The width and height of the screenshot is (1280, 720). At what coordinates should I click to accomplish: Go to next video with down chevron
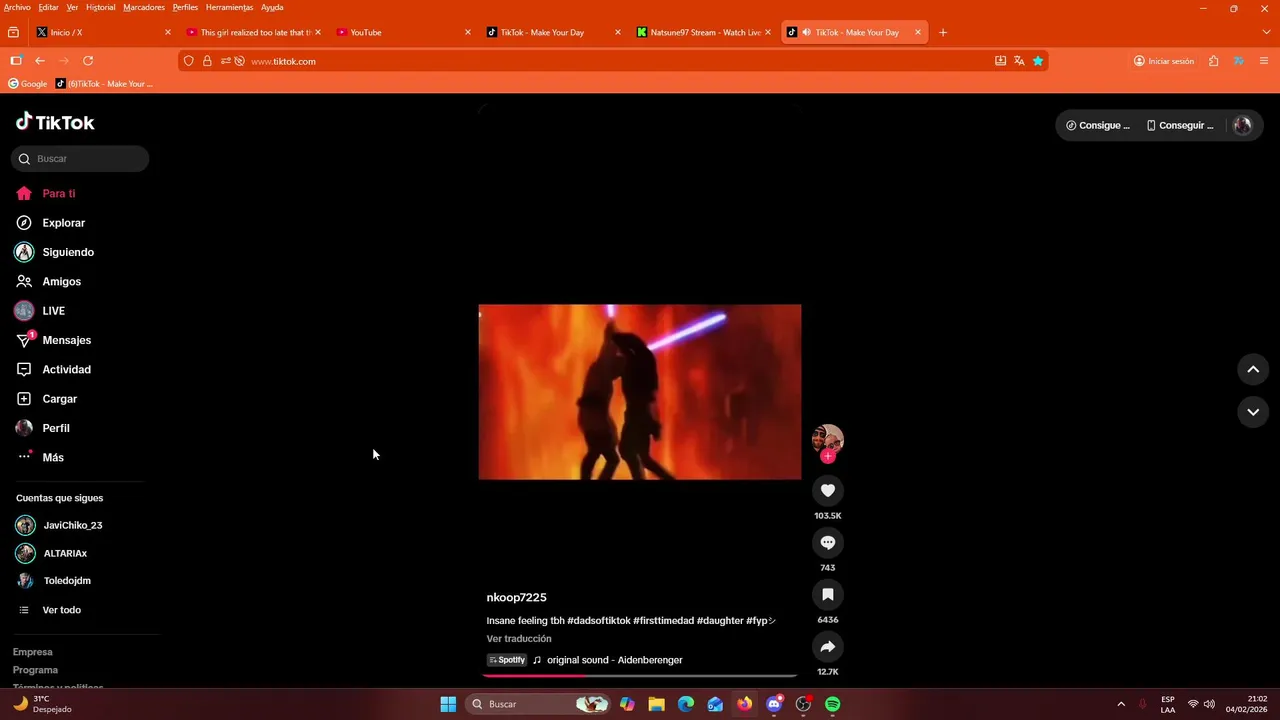click(x=1253, y=411)
